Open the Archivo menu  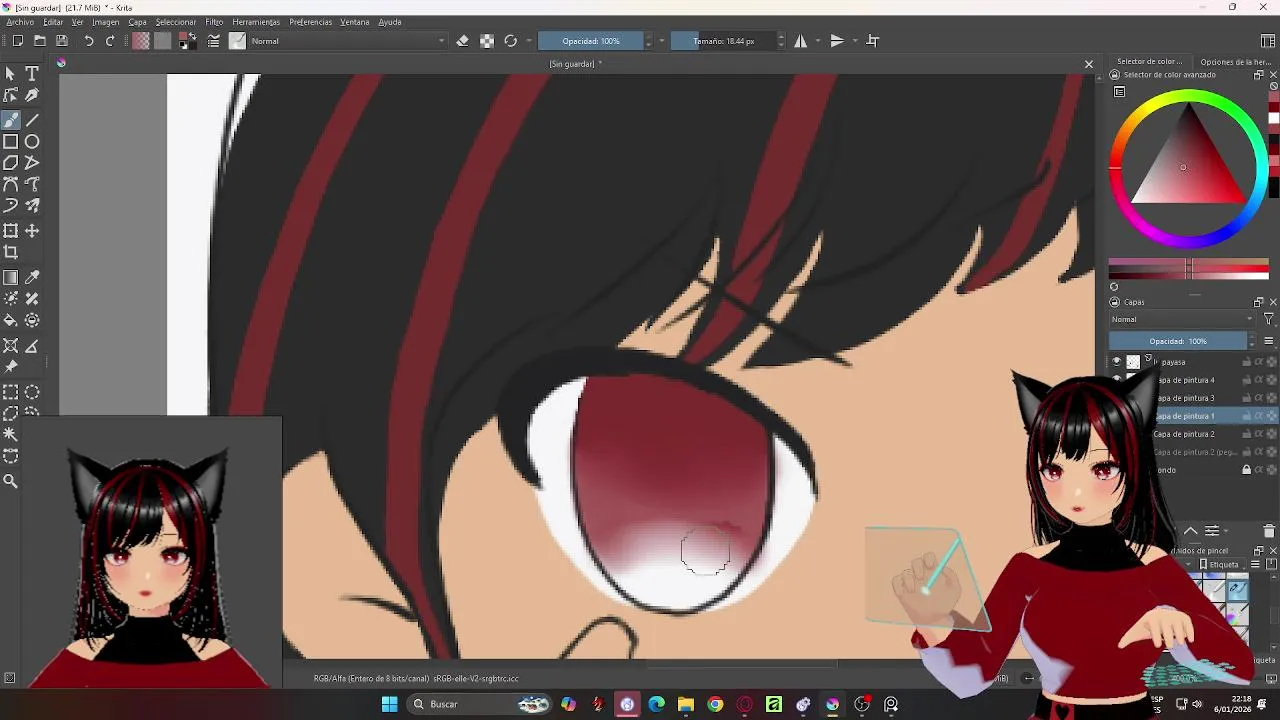click(x=20, y=22)
